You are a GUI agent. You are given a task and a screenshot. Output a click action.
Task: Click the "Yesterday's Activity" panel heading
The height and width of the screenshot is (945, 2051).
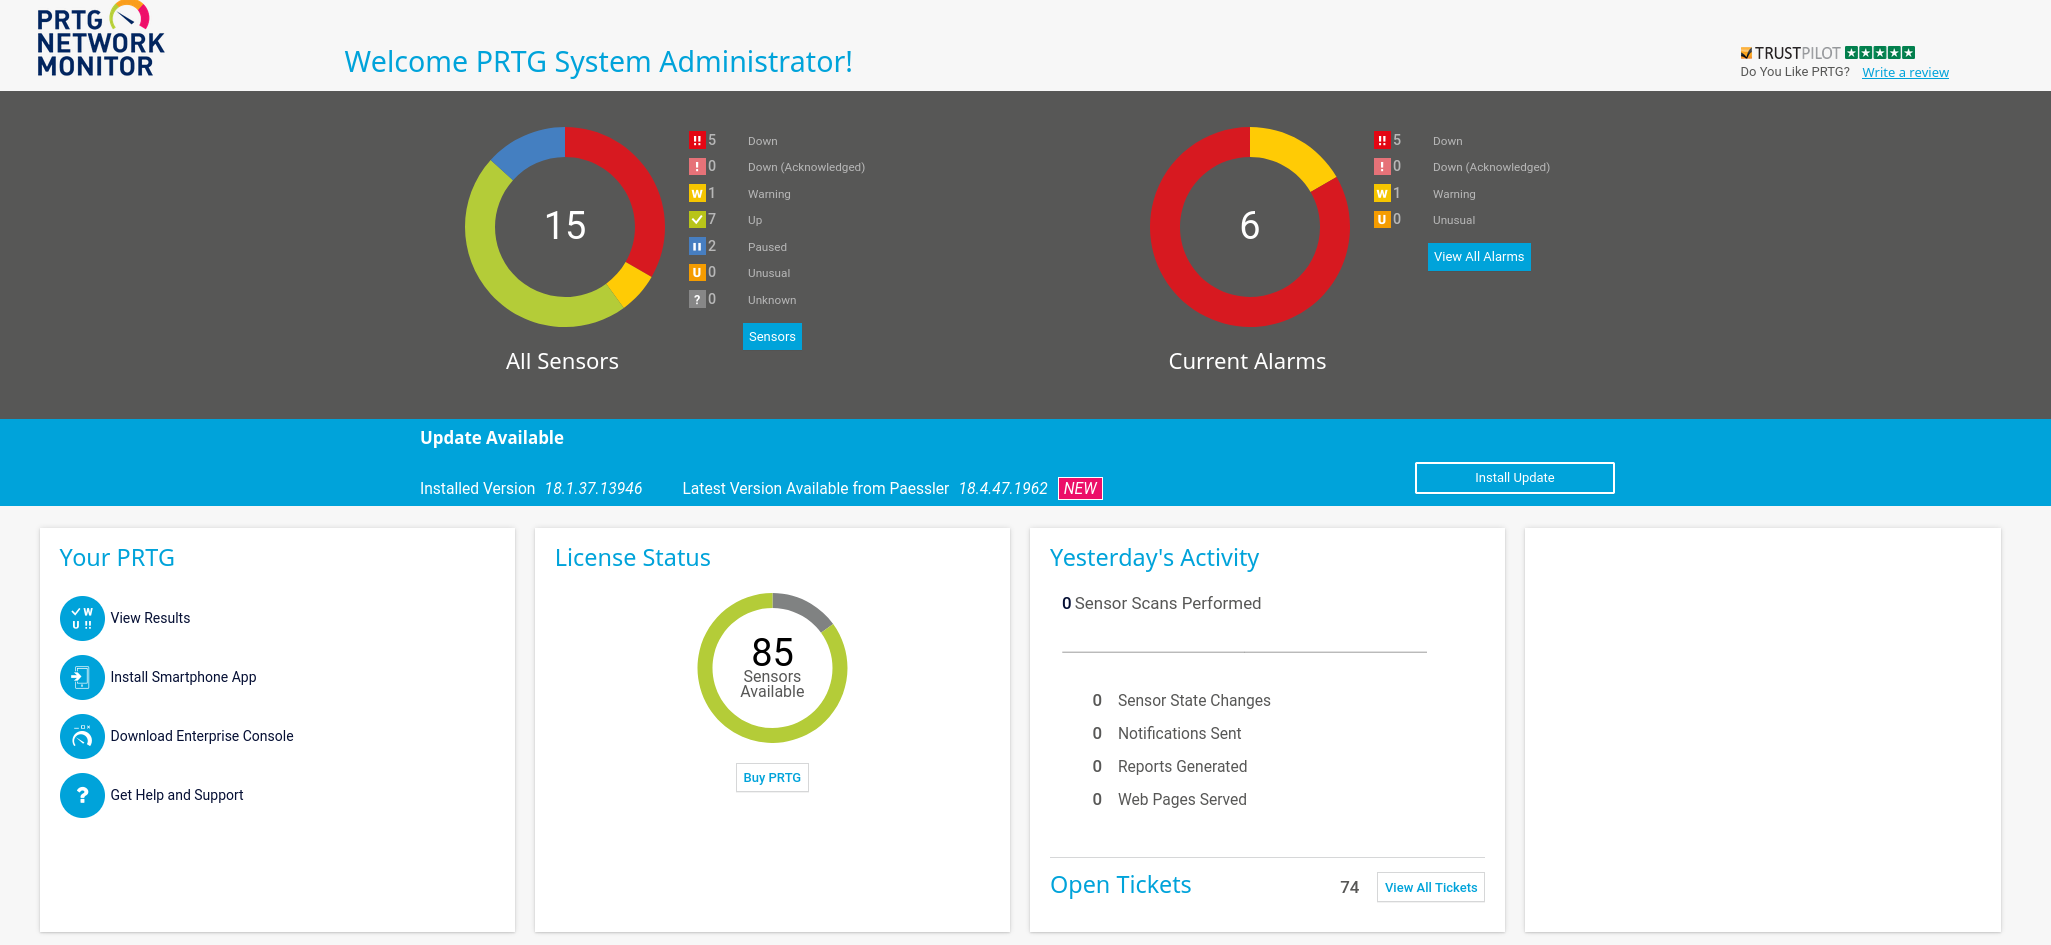(x=1154, y=559)
